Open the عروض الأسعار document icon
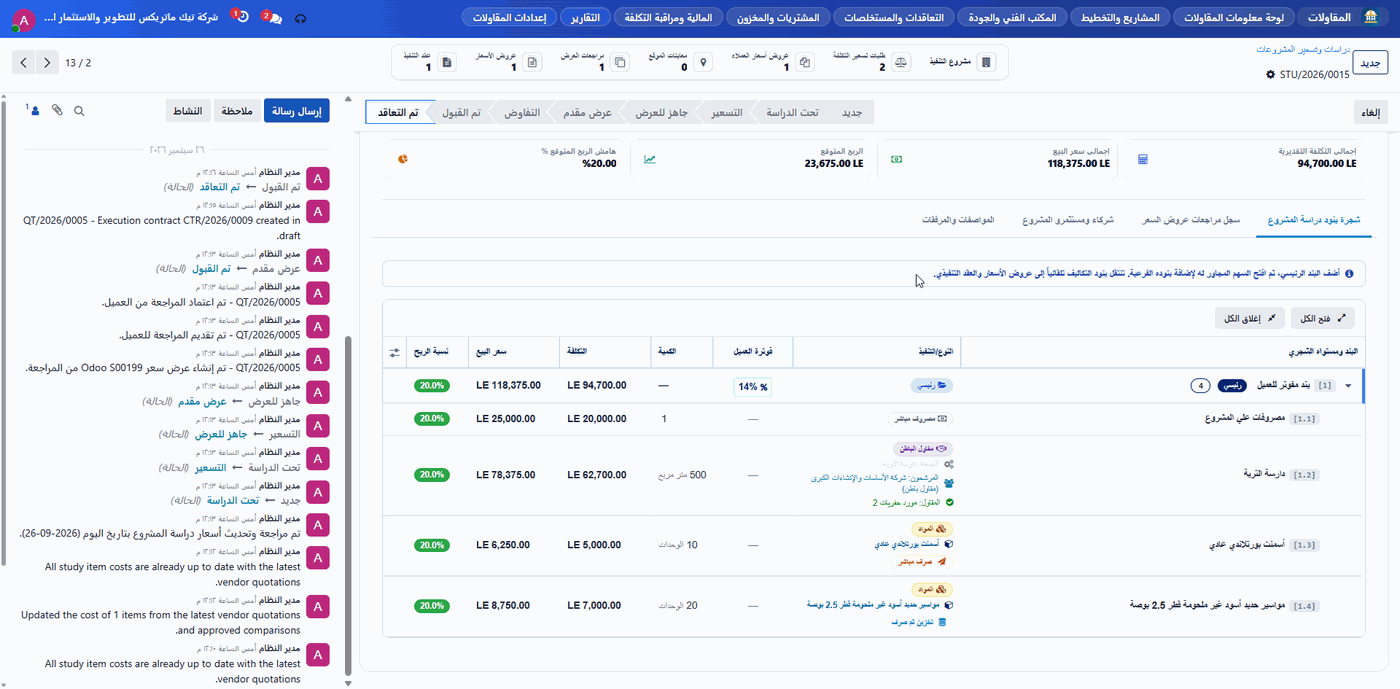The height and width of the screenshot is (689, 1400). click(x=533, y=62)
